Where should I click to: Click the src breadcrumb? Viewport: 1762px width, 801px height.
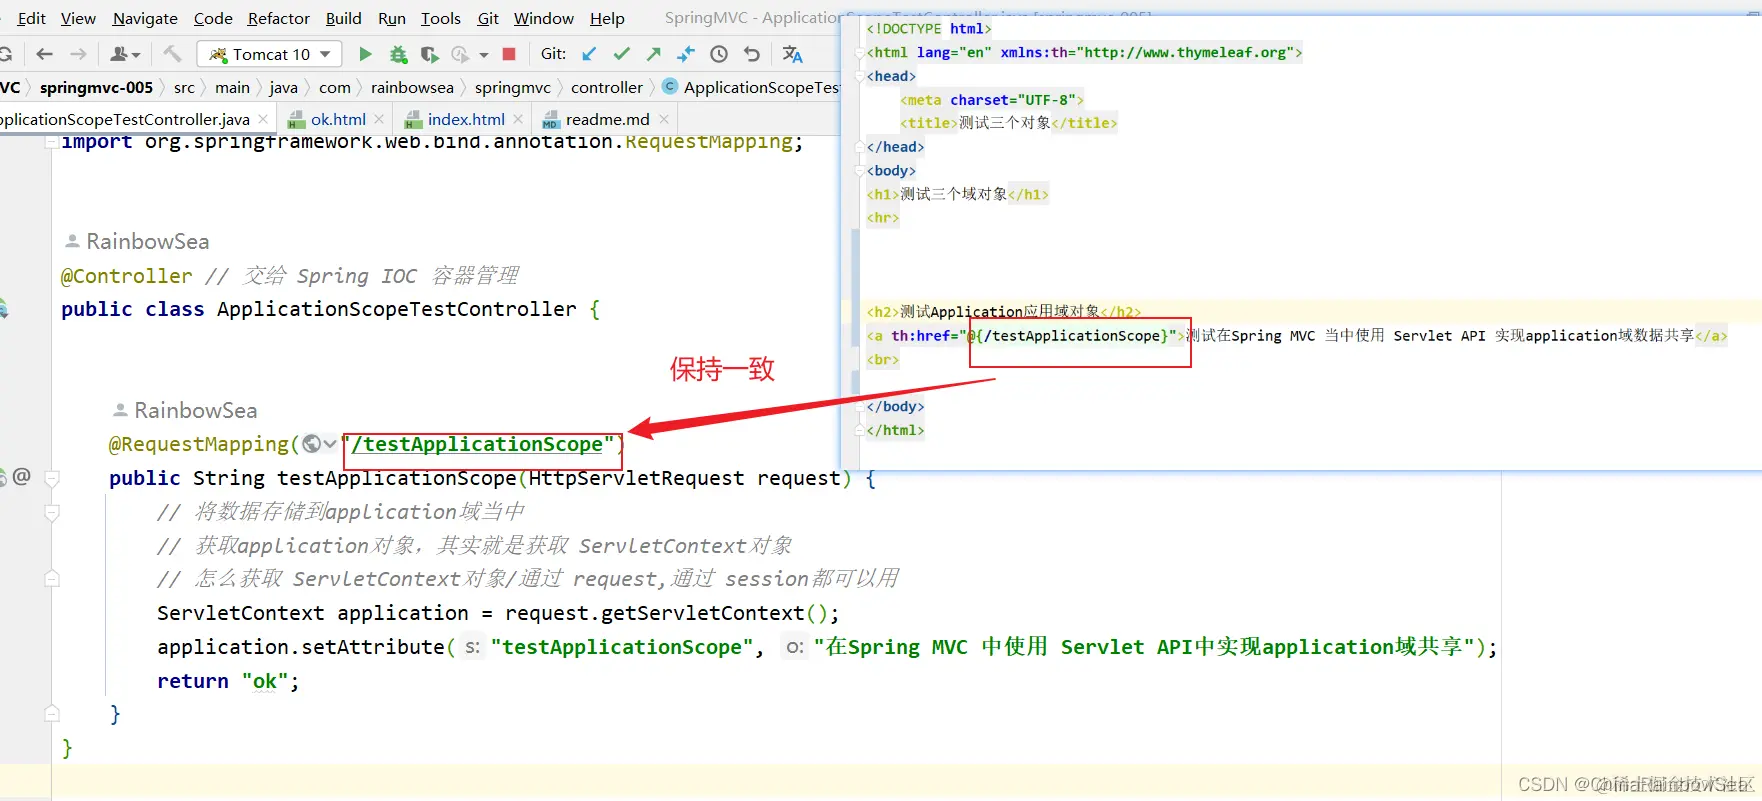click(184, 87)
